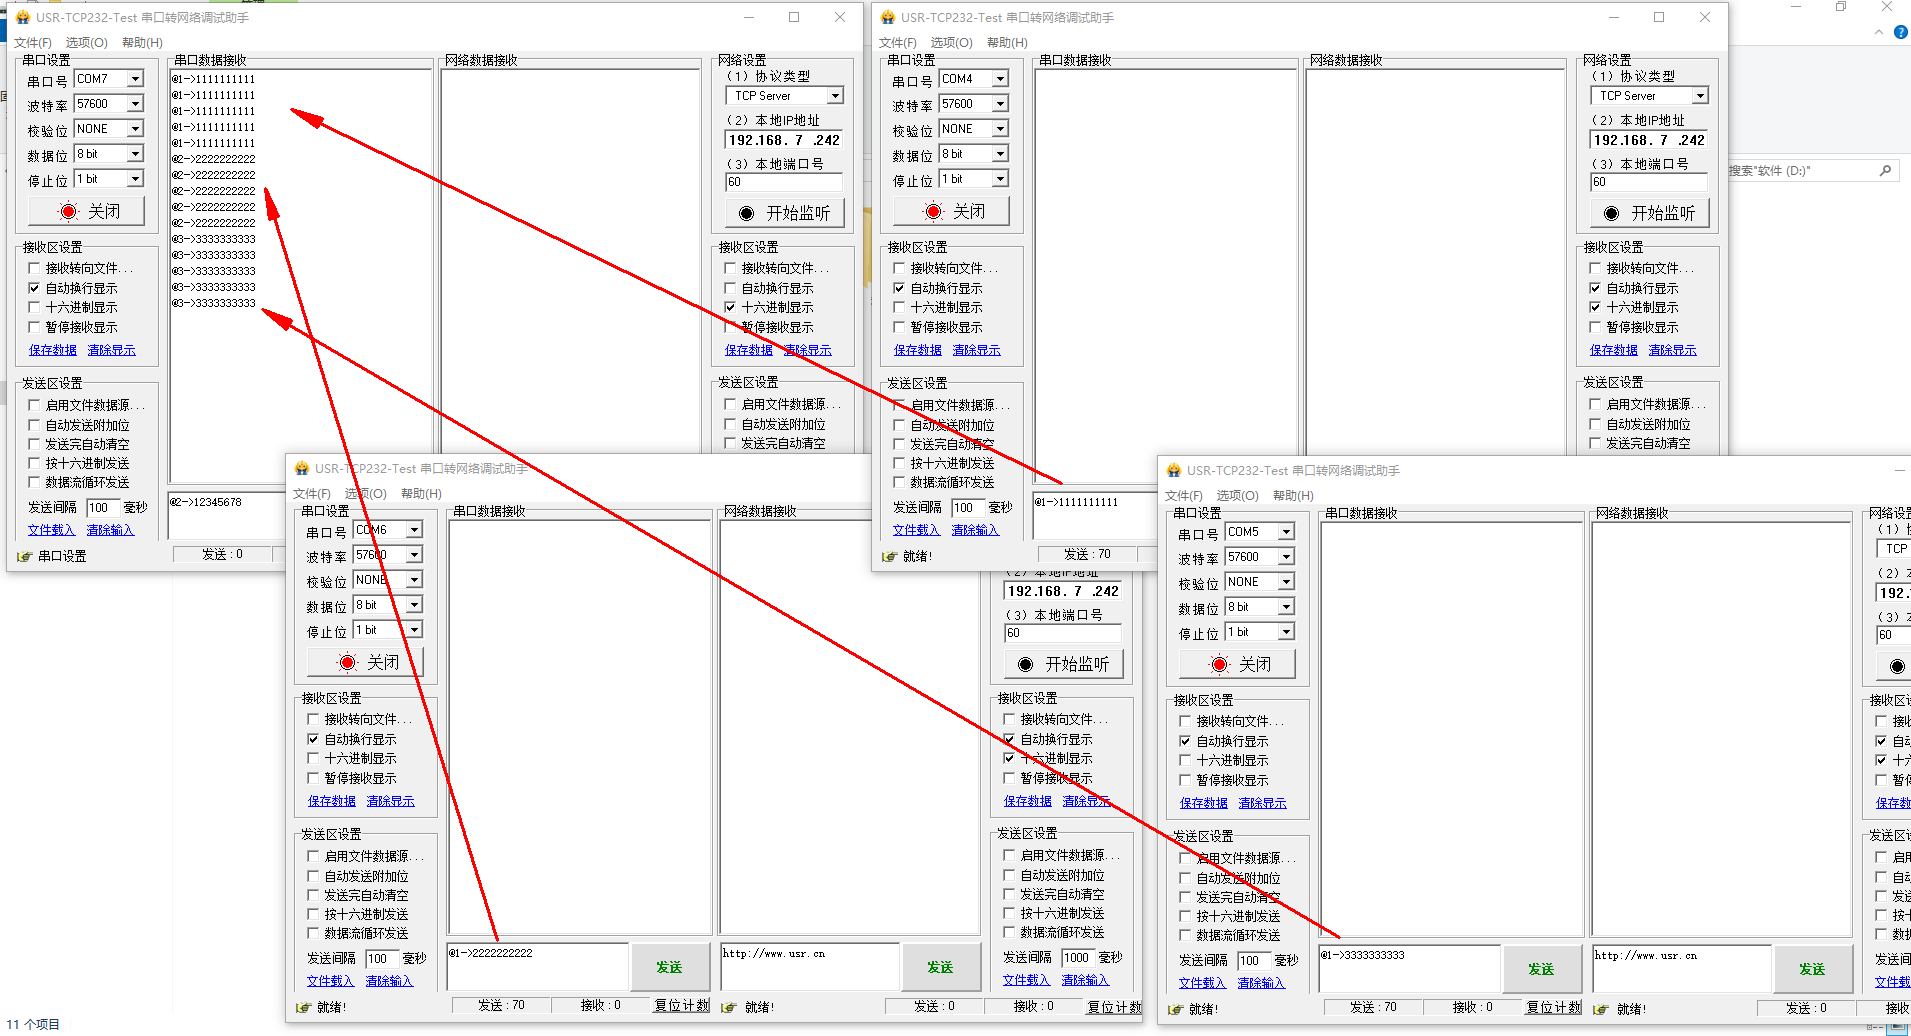Open the COM5 serial port number dropdown
Screen dimensions: 1911x1036
pos(1286,532)
